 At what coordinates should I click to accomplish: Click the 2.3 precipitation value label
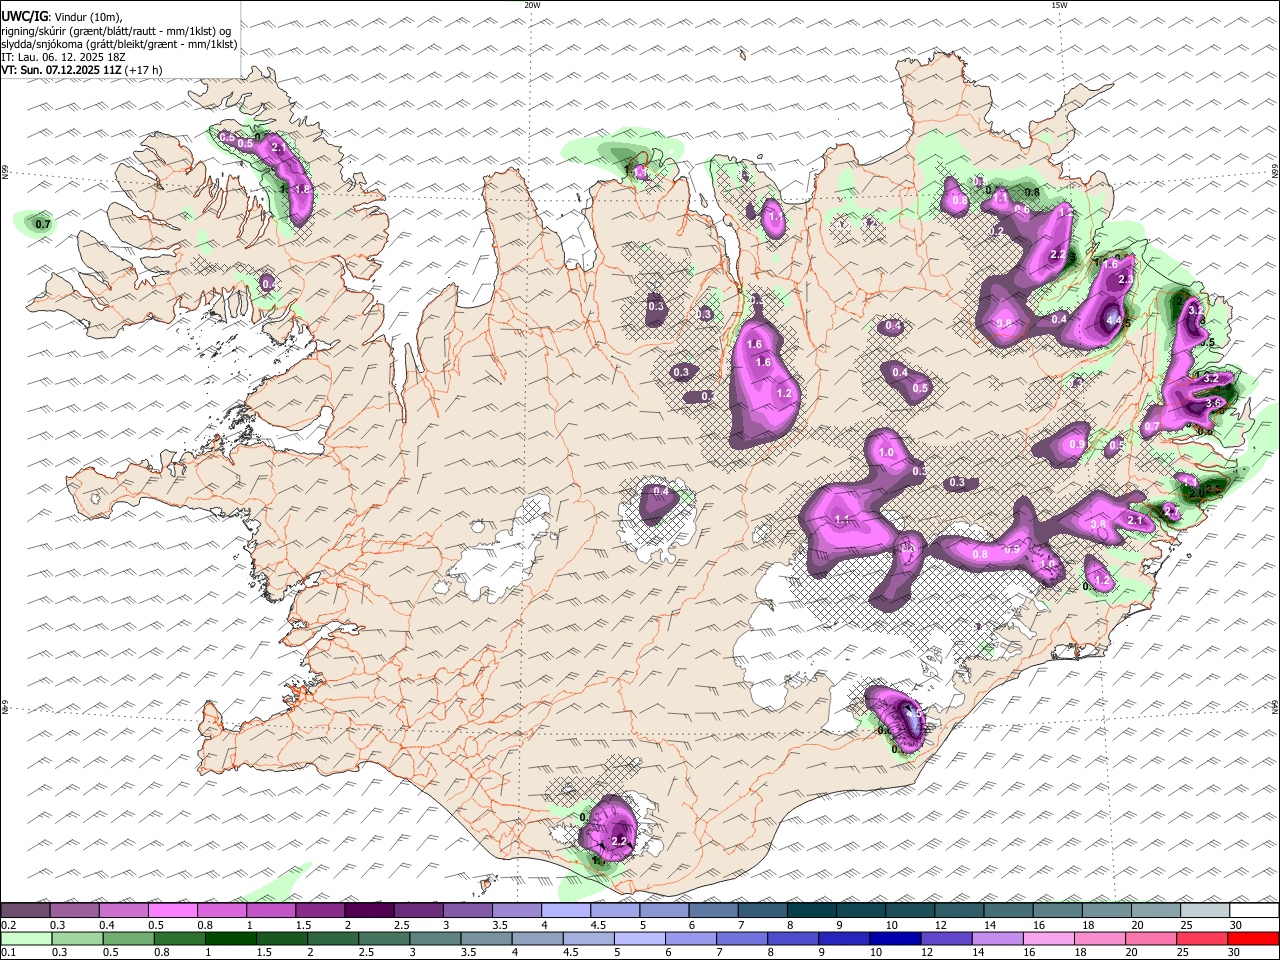click(x=1125, y=280)
